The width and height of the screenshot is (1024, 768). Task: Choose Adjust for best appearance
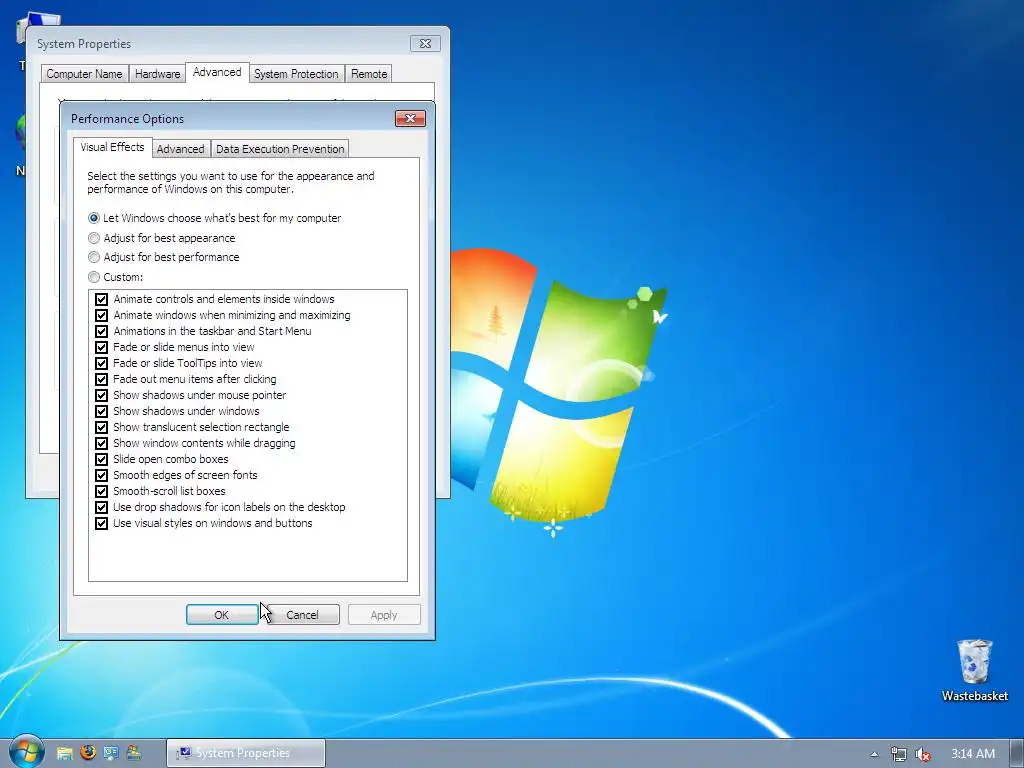(x=162, y=238)
